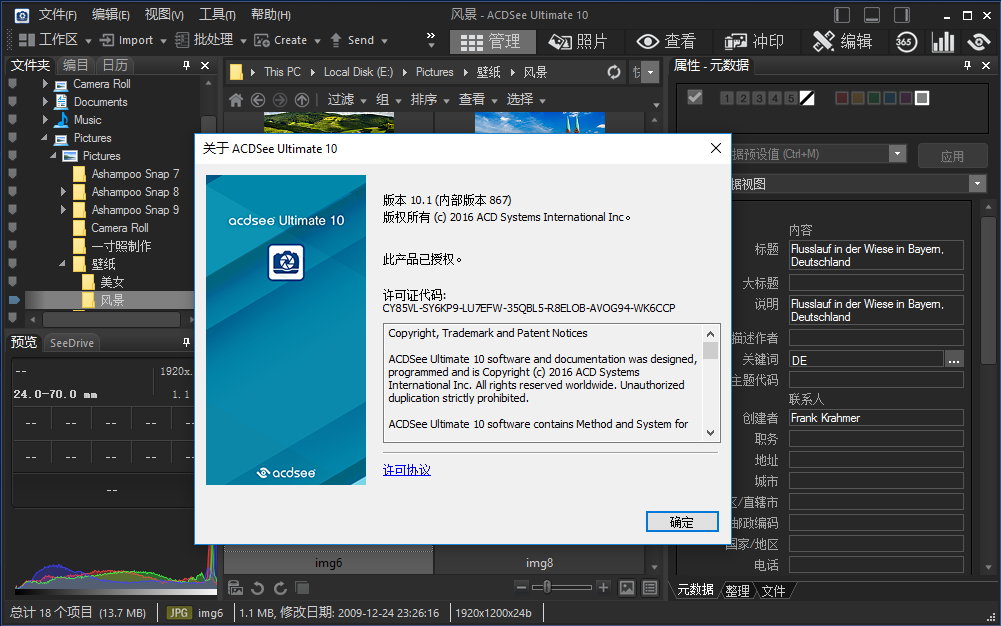Click the rotate left icon below thumbnails

coord(258,588)
